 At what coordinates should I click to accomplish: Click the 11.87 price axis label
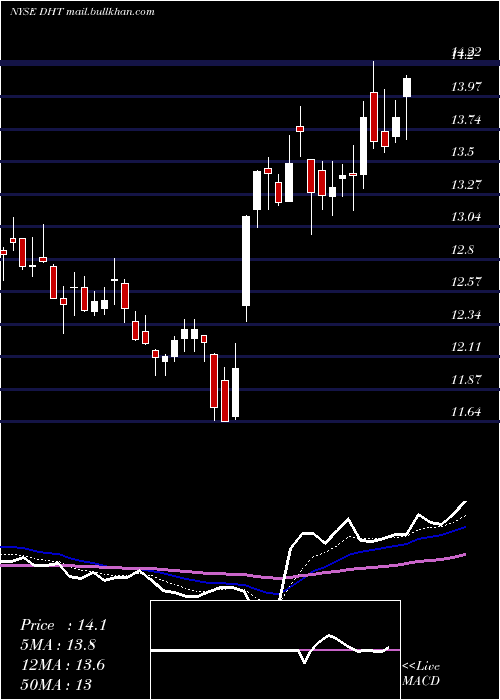[466, 380]
